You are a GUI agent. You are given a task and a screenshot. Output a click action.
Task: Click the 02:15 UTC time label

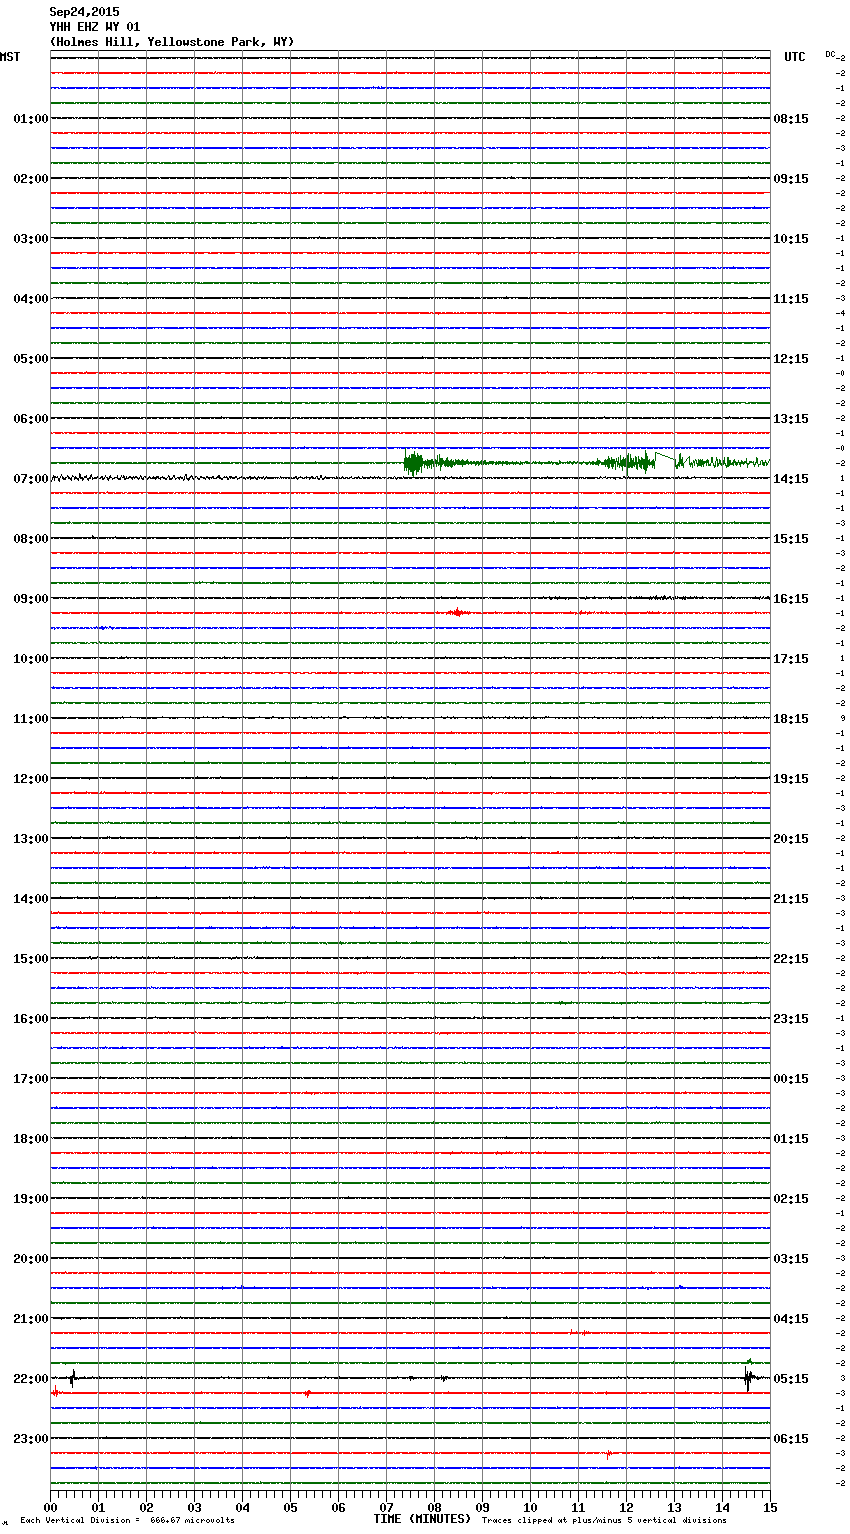pos(791,1199)
